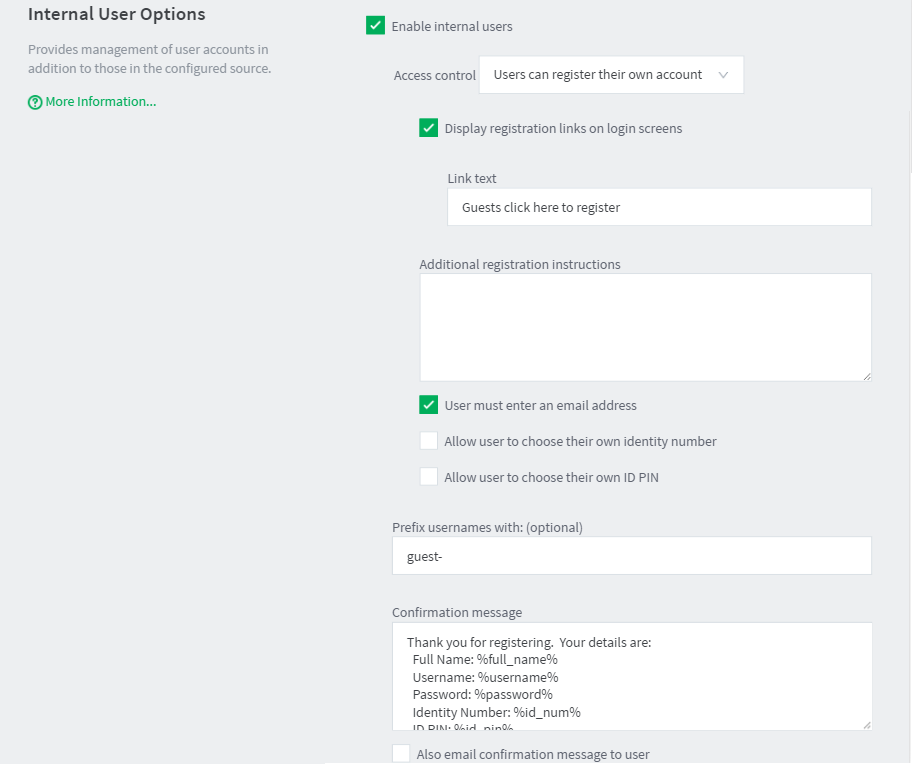The height and width of the screenshot is (764, 912).
Task: Check Allow user to choose their own ID PIN
Action: [x=429, y=477]
